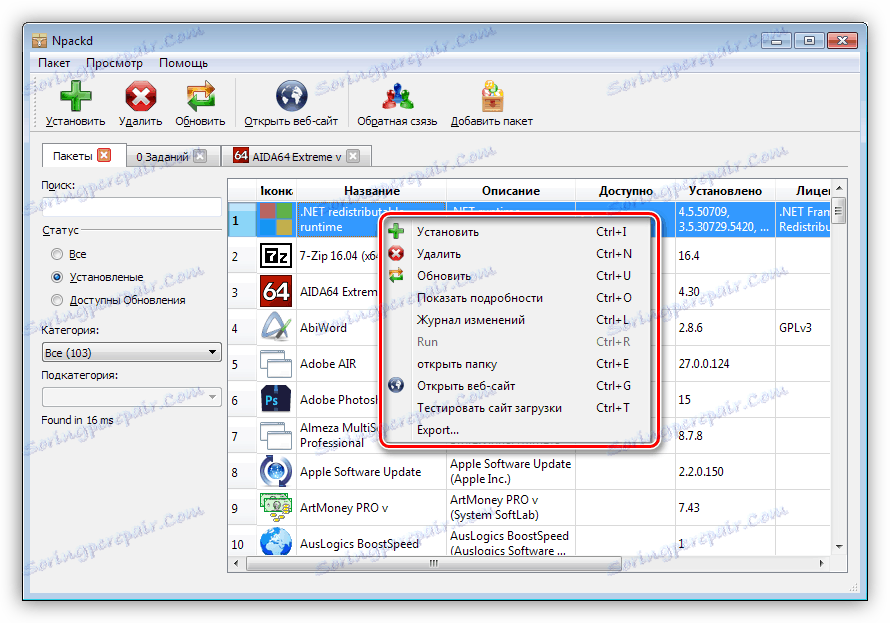
Task: Click installed version 2.2.0.150 cell
Action: (x=725, y=472)
